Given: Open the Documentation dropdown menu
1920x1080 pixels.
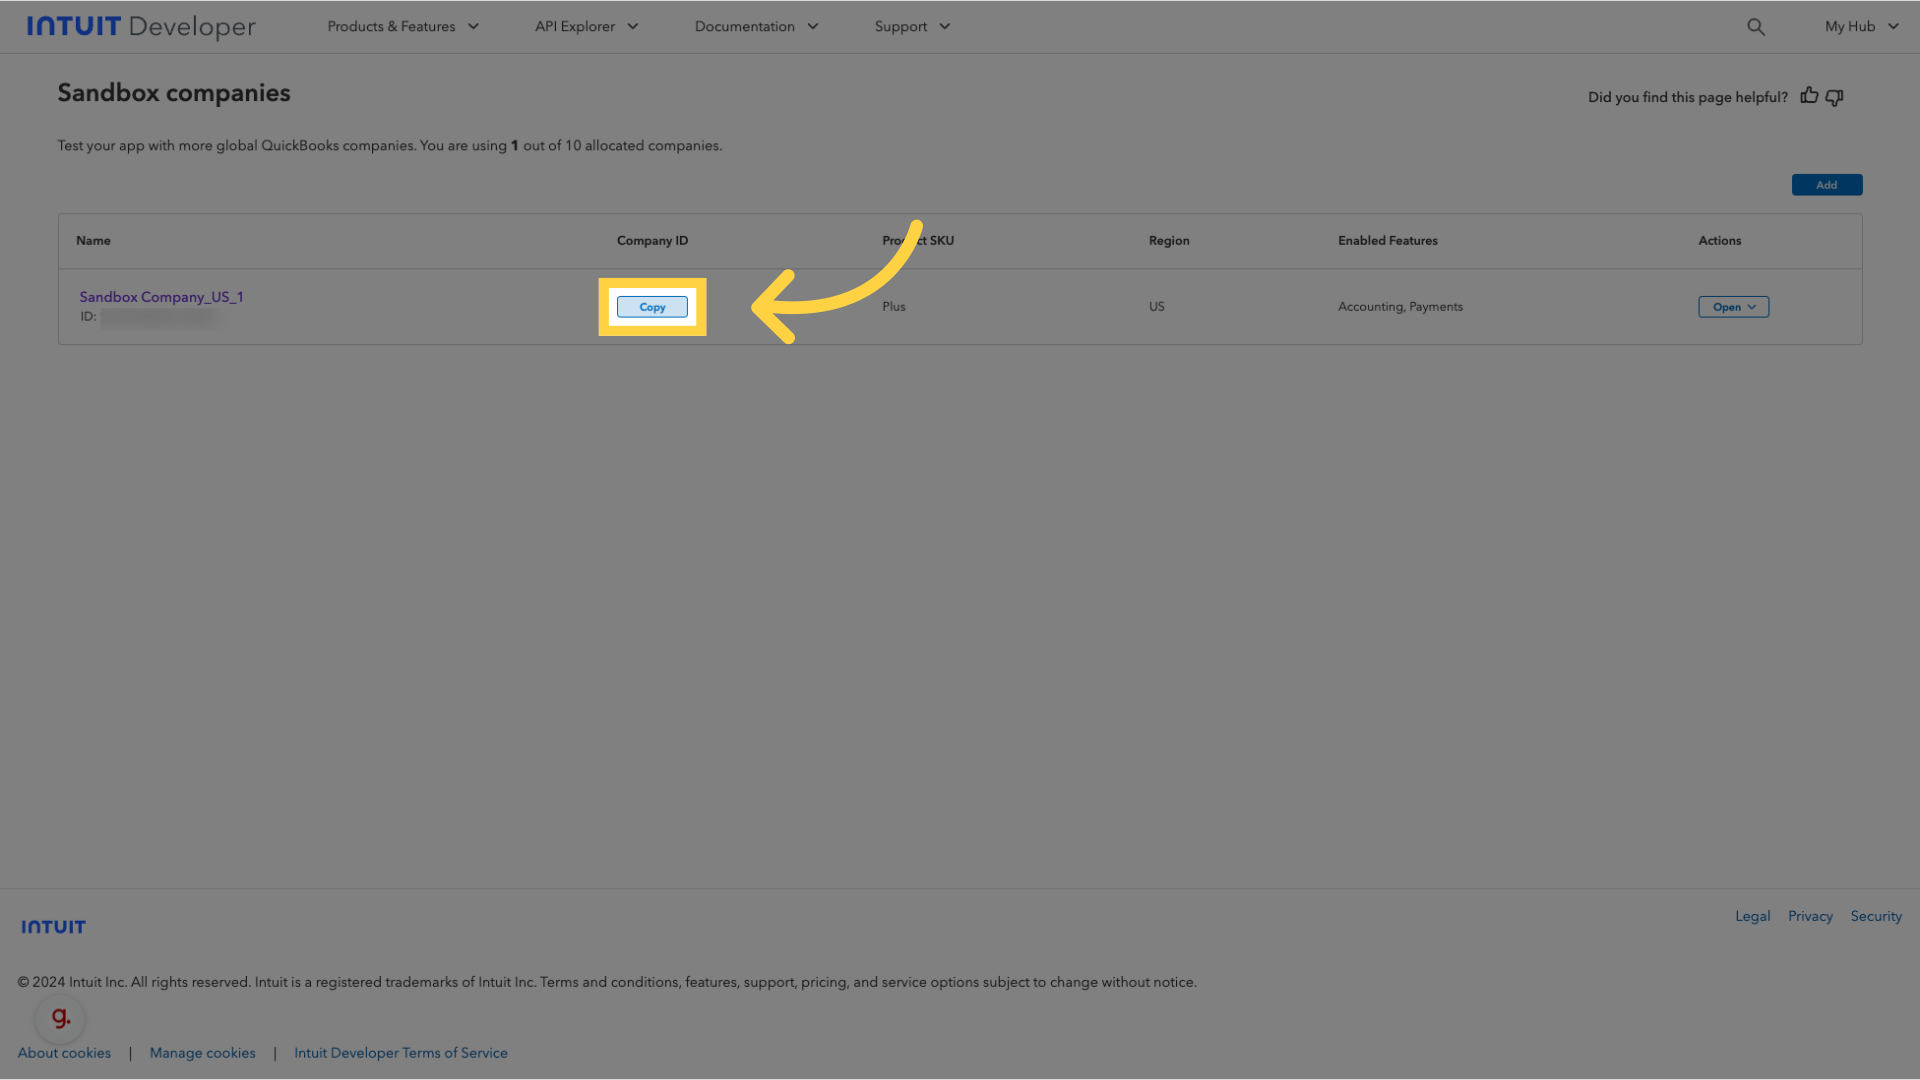Looking at the screenshot, I should click(756, 27).
